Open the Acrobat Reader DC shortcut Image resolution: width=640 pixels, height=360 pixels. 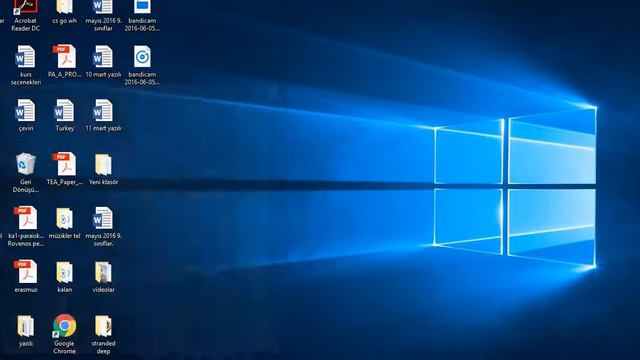(x=25, y=16)
